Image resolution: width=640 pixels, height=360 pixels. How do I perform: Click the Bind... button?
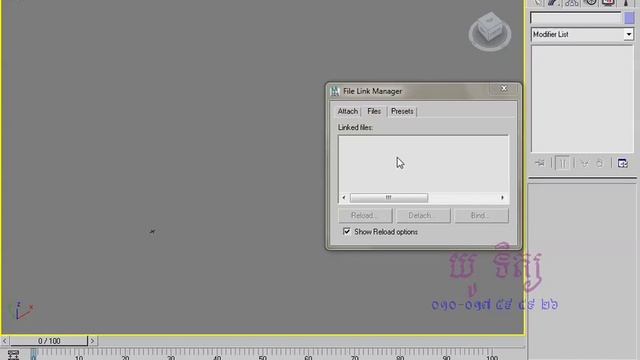click(x=481, y=215)
